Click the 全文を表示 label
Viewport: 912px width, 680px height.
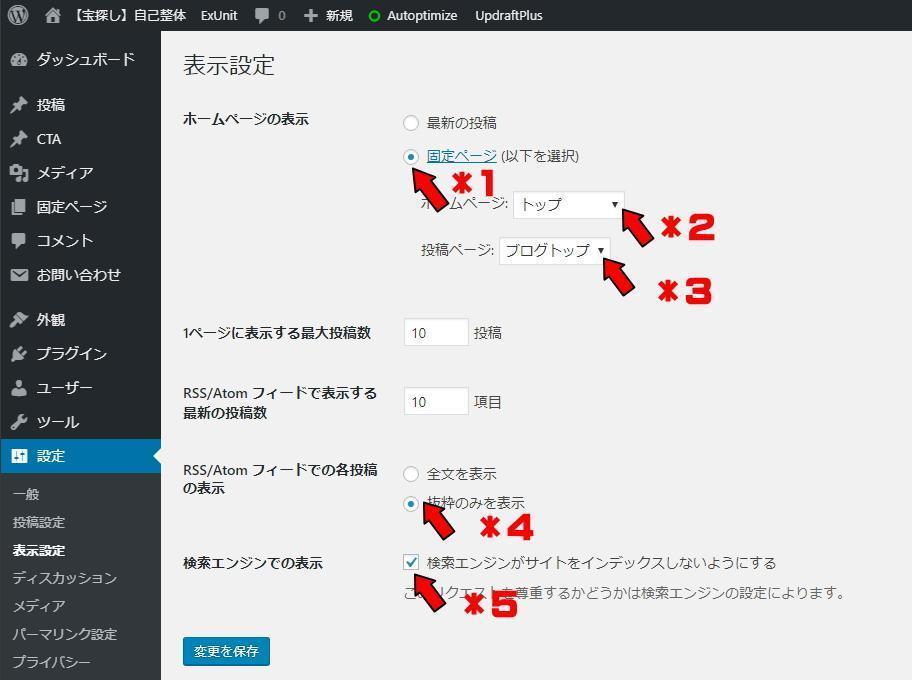click(461, 474)
